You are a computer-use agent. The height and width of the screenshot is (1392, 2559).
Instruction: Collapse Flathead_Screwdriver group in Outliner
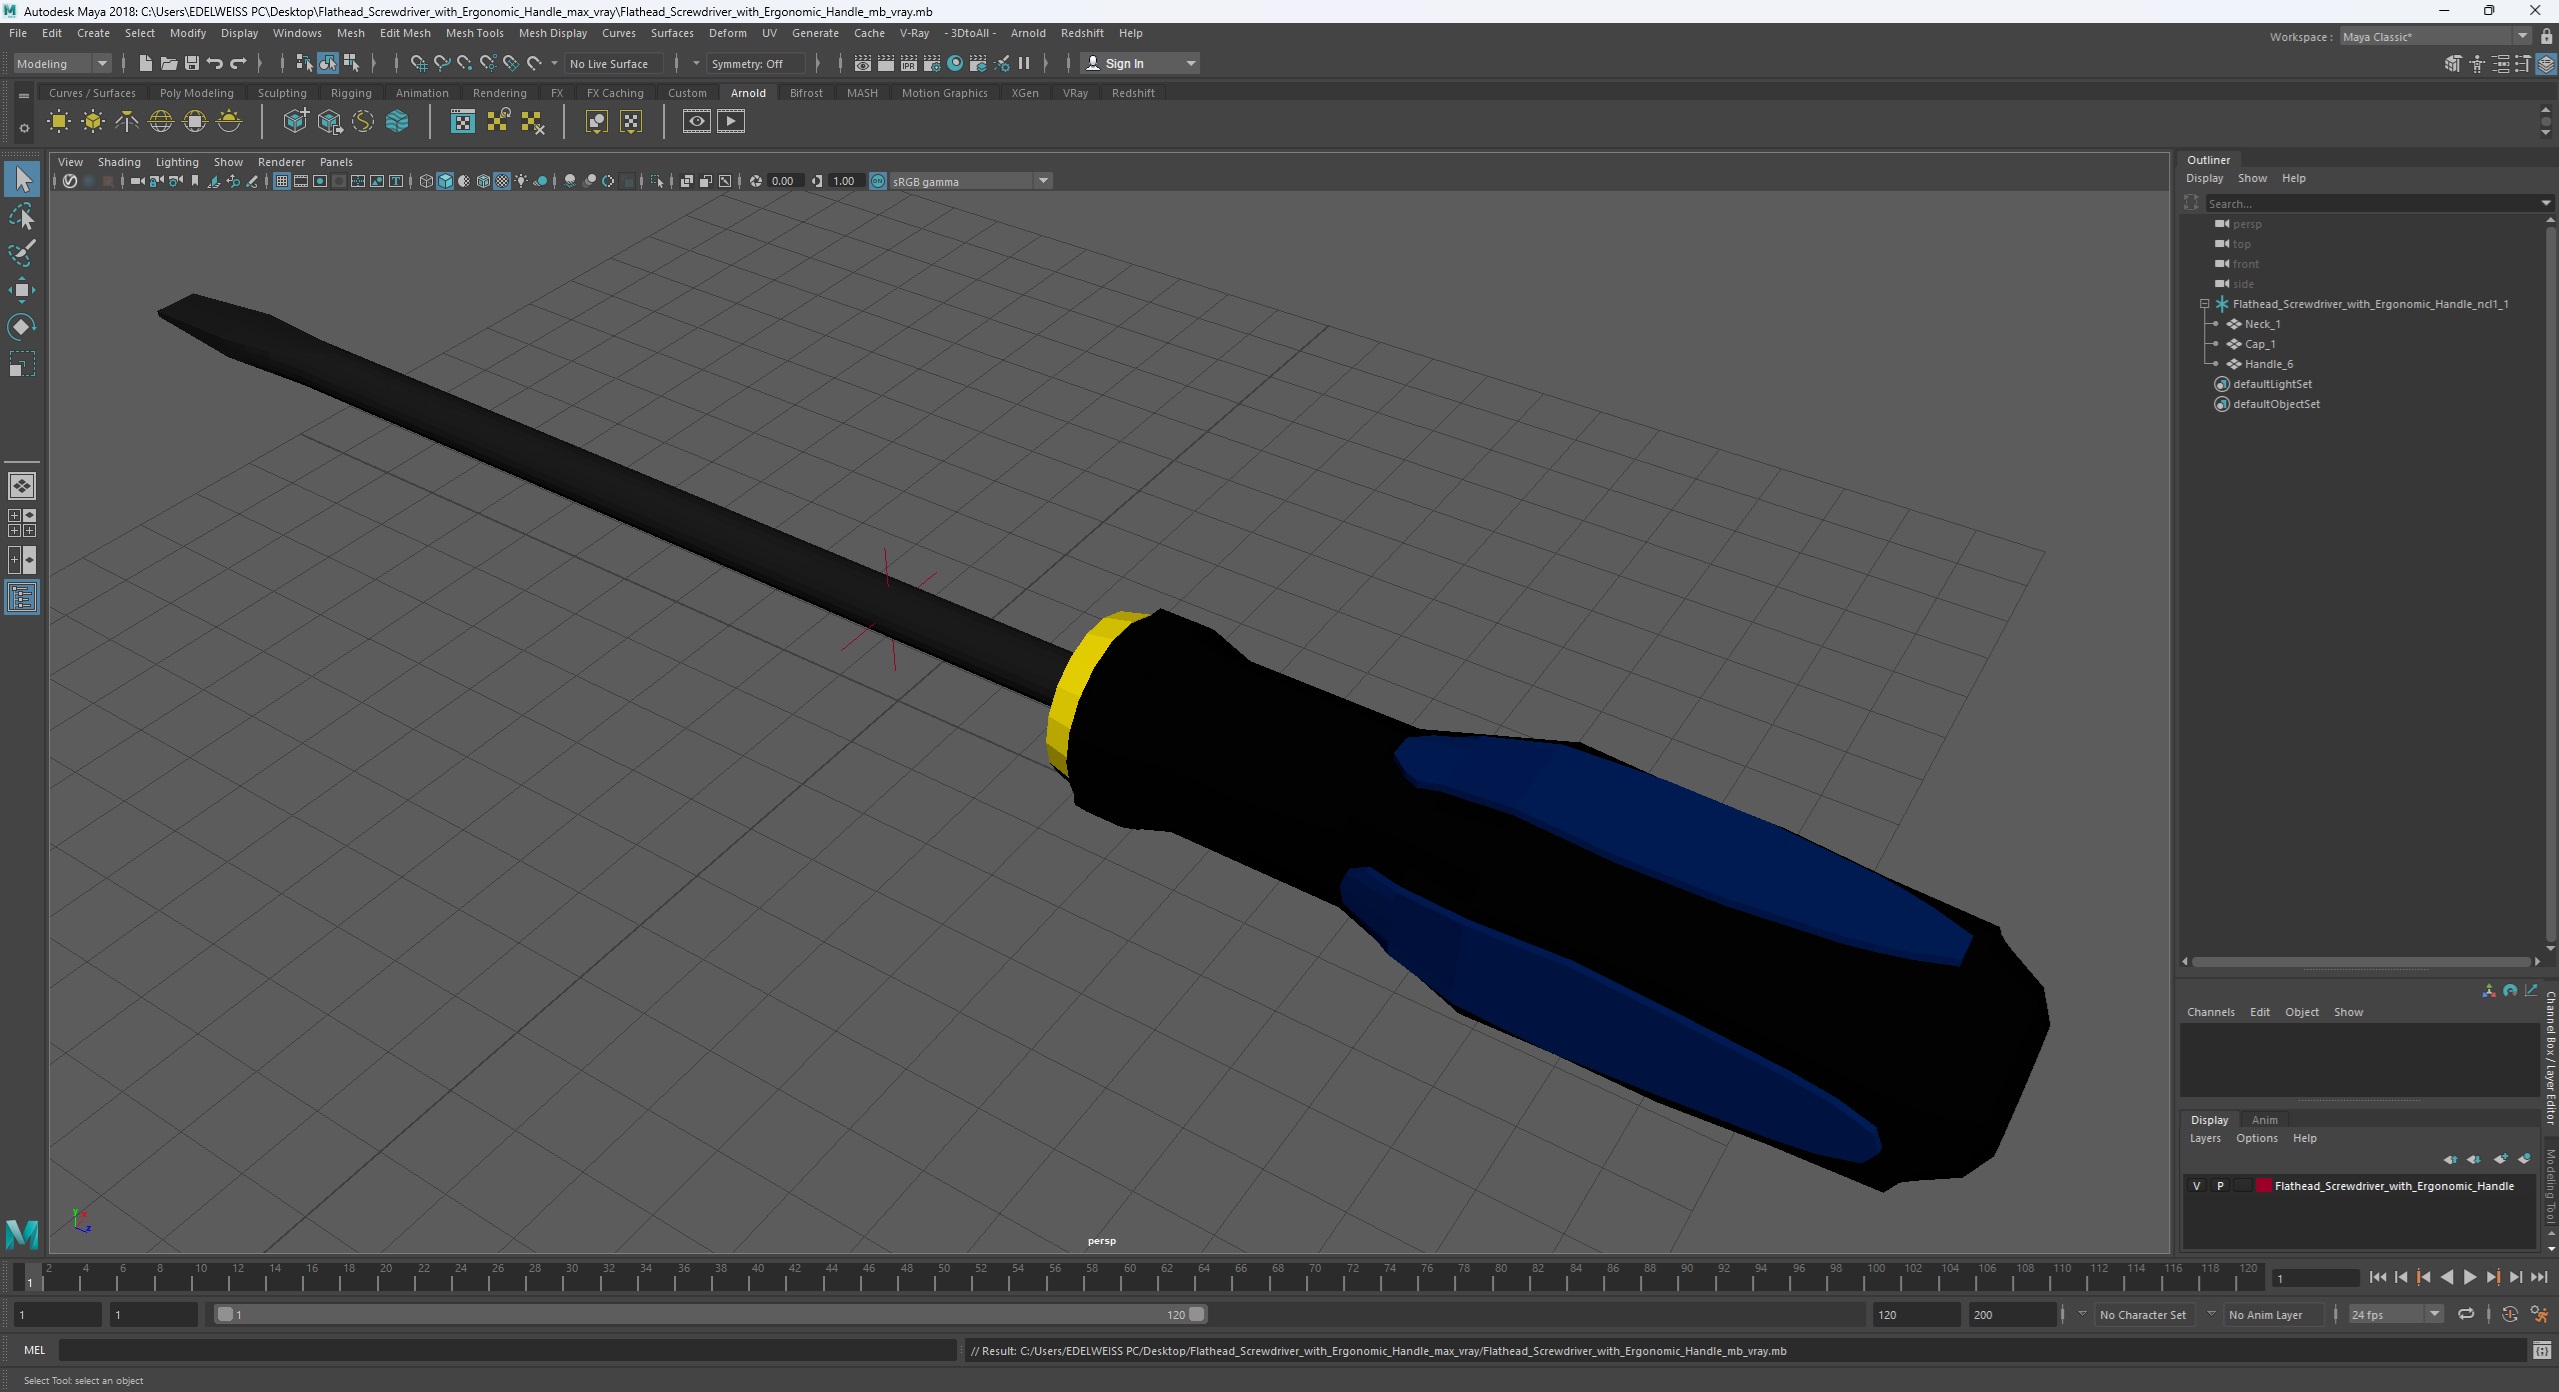(2204, 304)
